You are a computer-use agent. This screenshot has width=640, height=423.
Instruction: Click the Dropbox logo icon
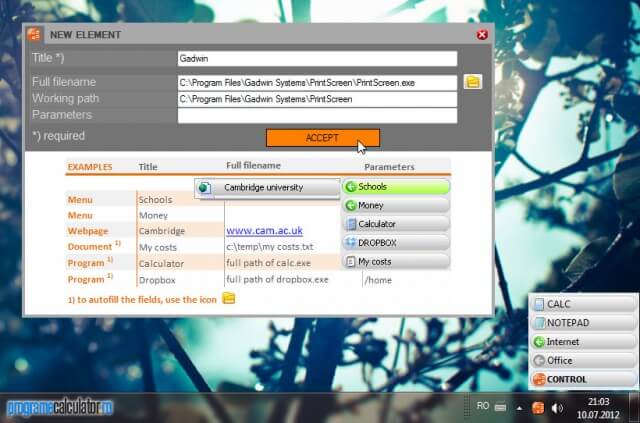pos(351,243)
